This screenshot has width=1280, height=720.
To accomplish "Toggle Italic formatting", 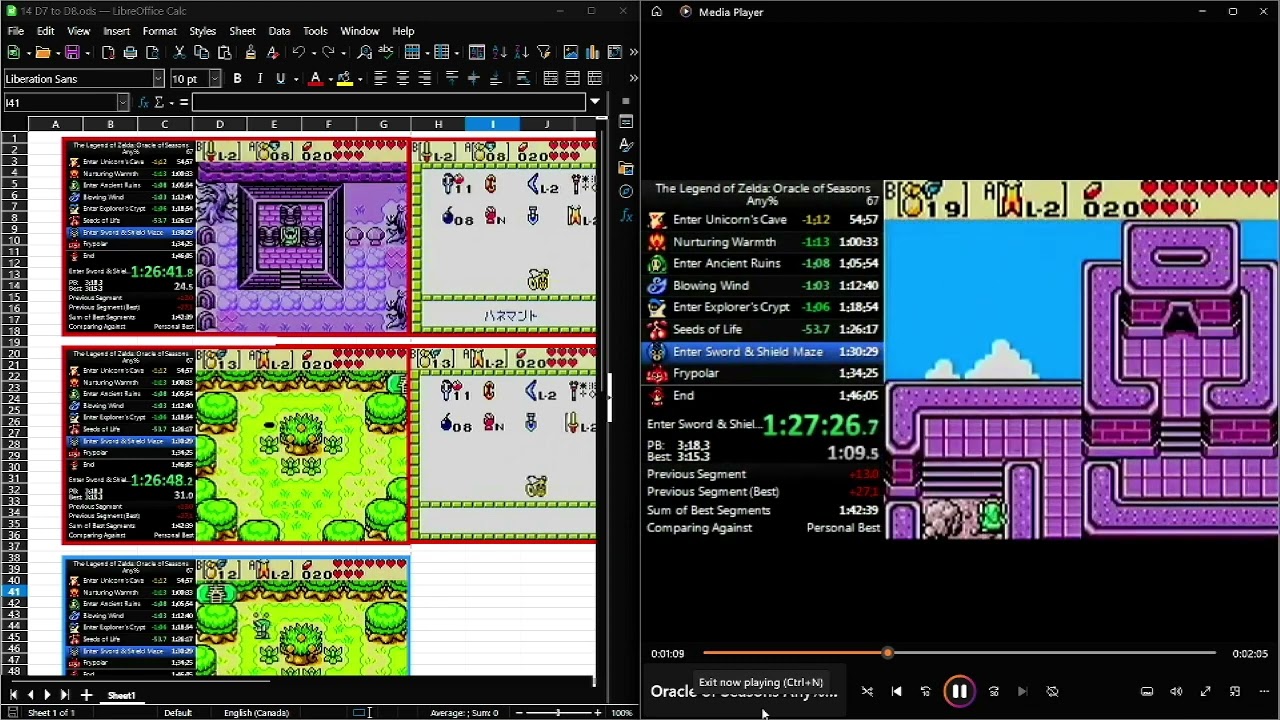I will pyautogui.click(x=259, y=78).
